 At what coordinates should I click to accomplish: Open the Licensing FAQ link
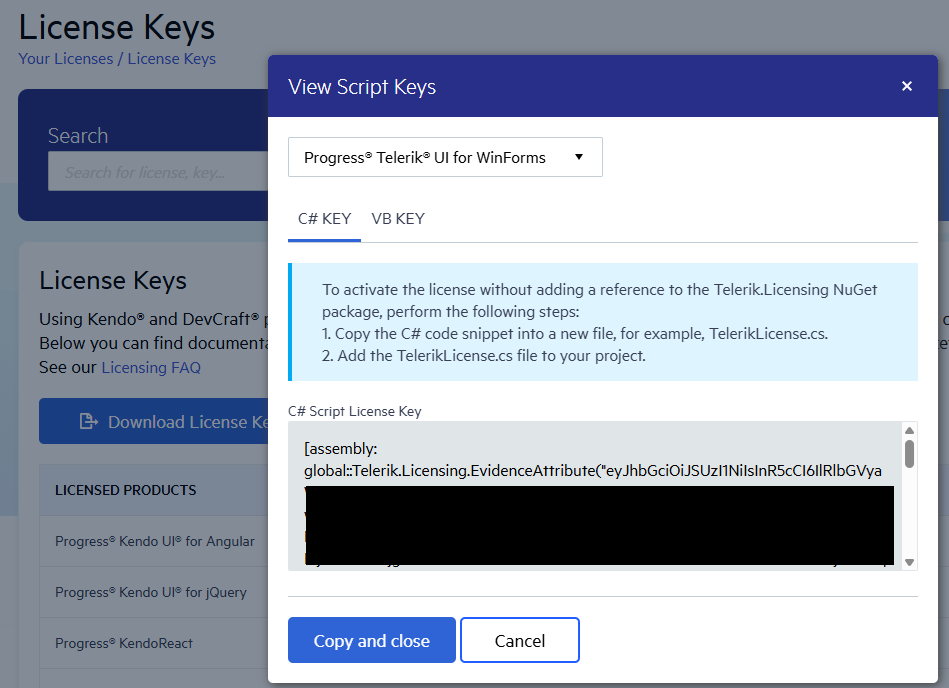coord(151,367)
